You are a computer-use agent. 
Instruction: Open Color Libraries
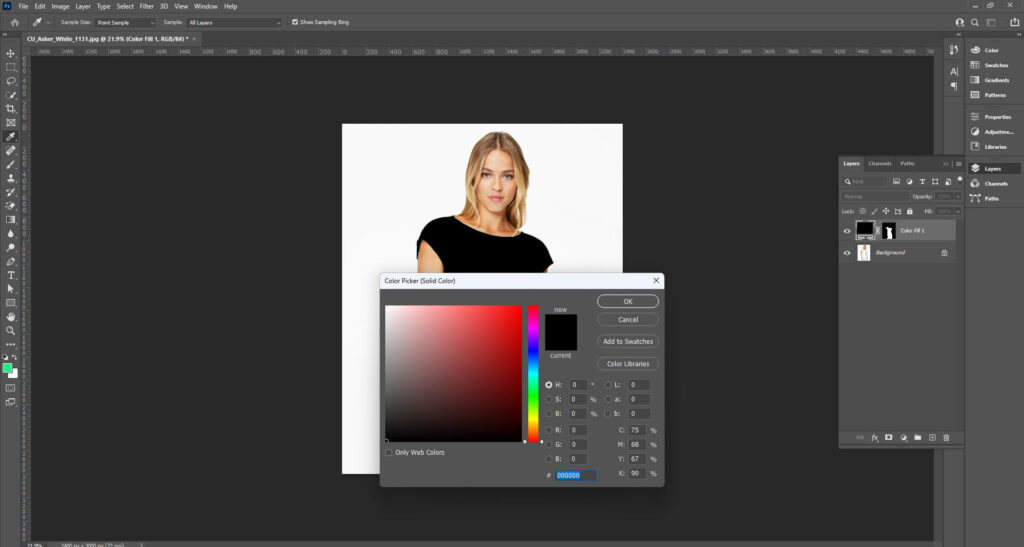click(x=628, y=364)
